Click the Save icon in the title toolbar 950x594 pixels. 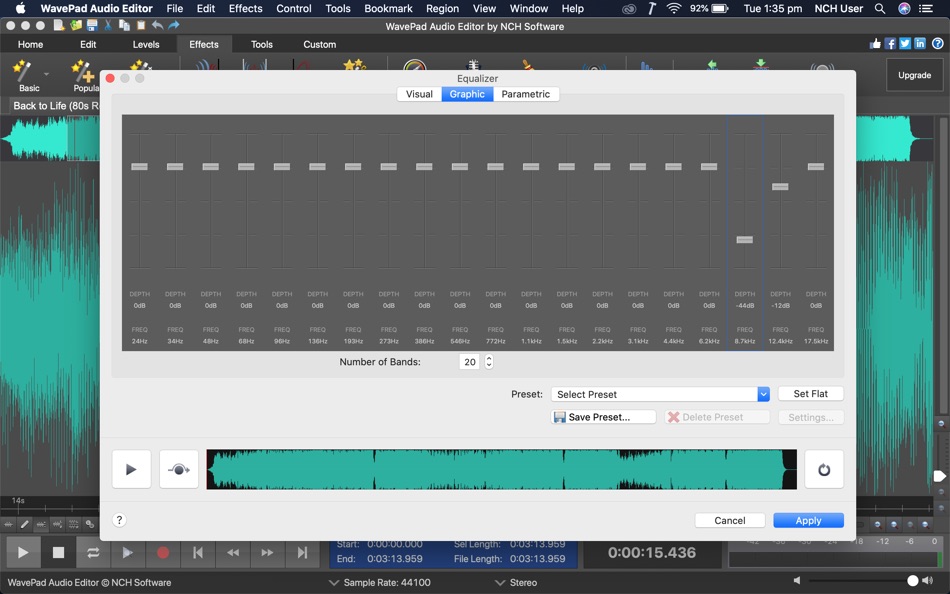pos(92,25)
